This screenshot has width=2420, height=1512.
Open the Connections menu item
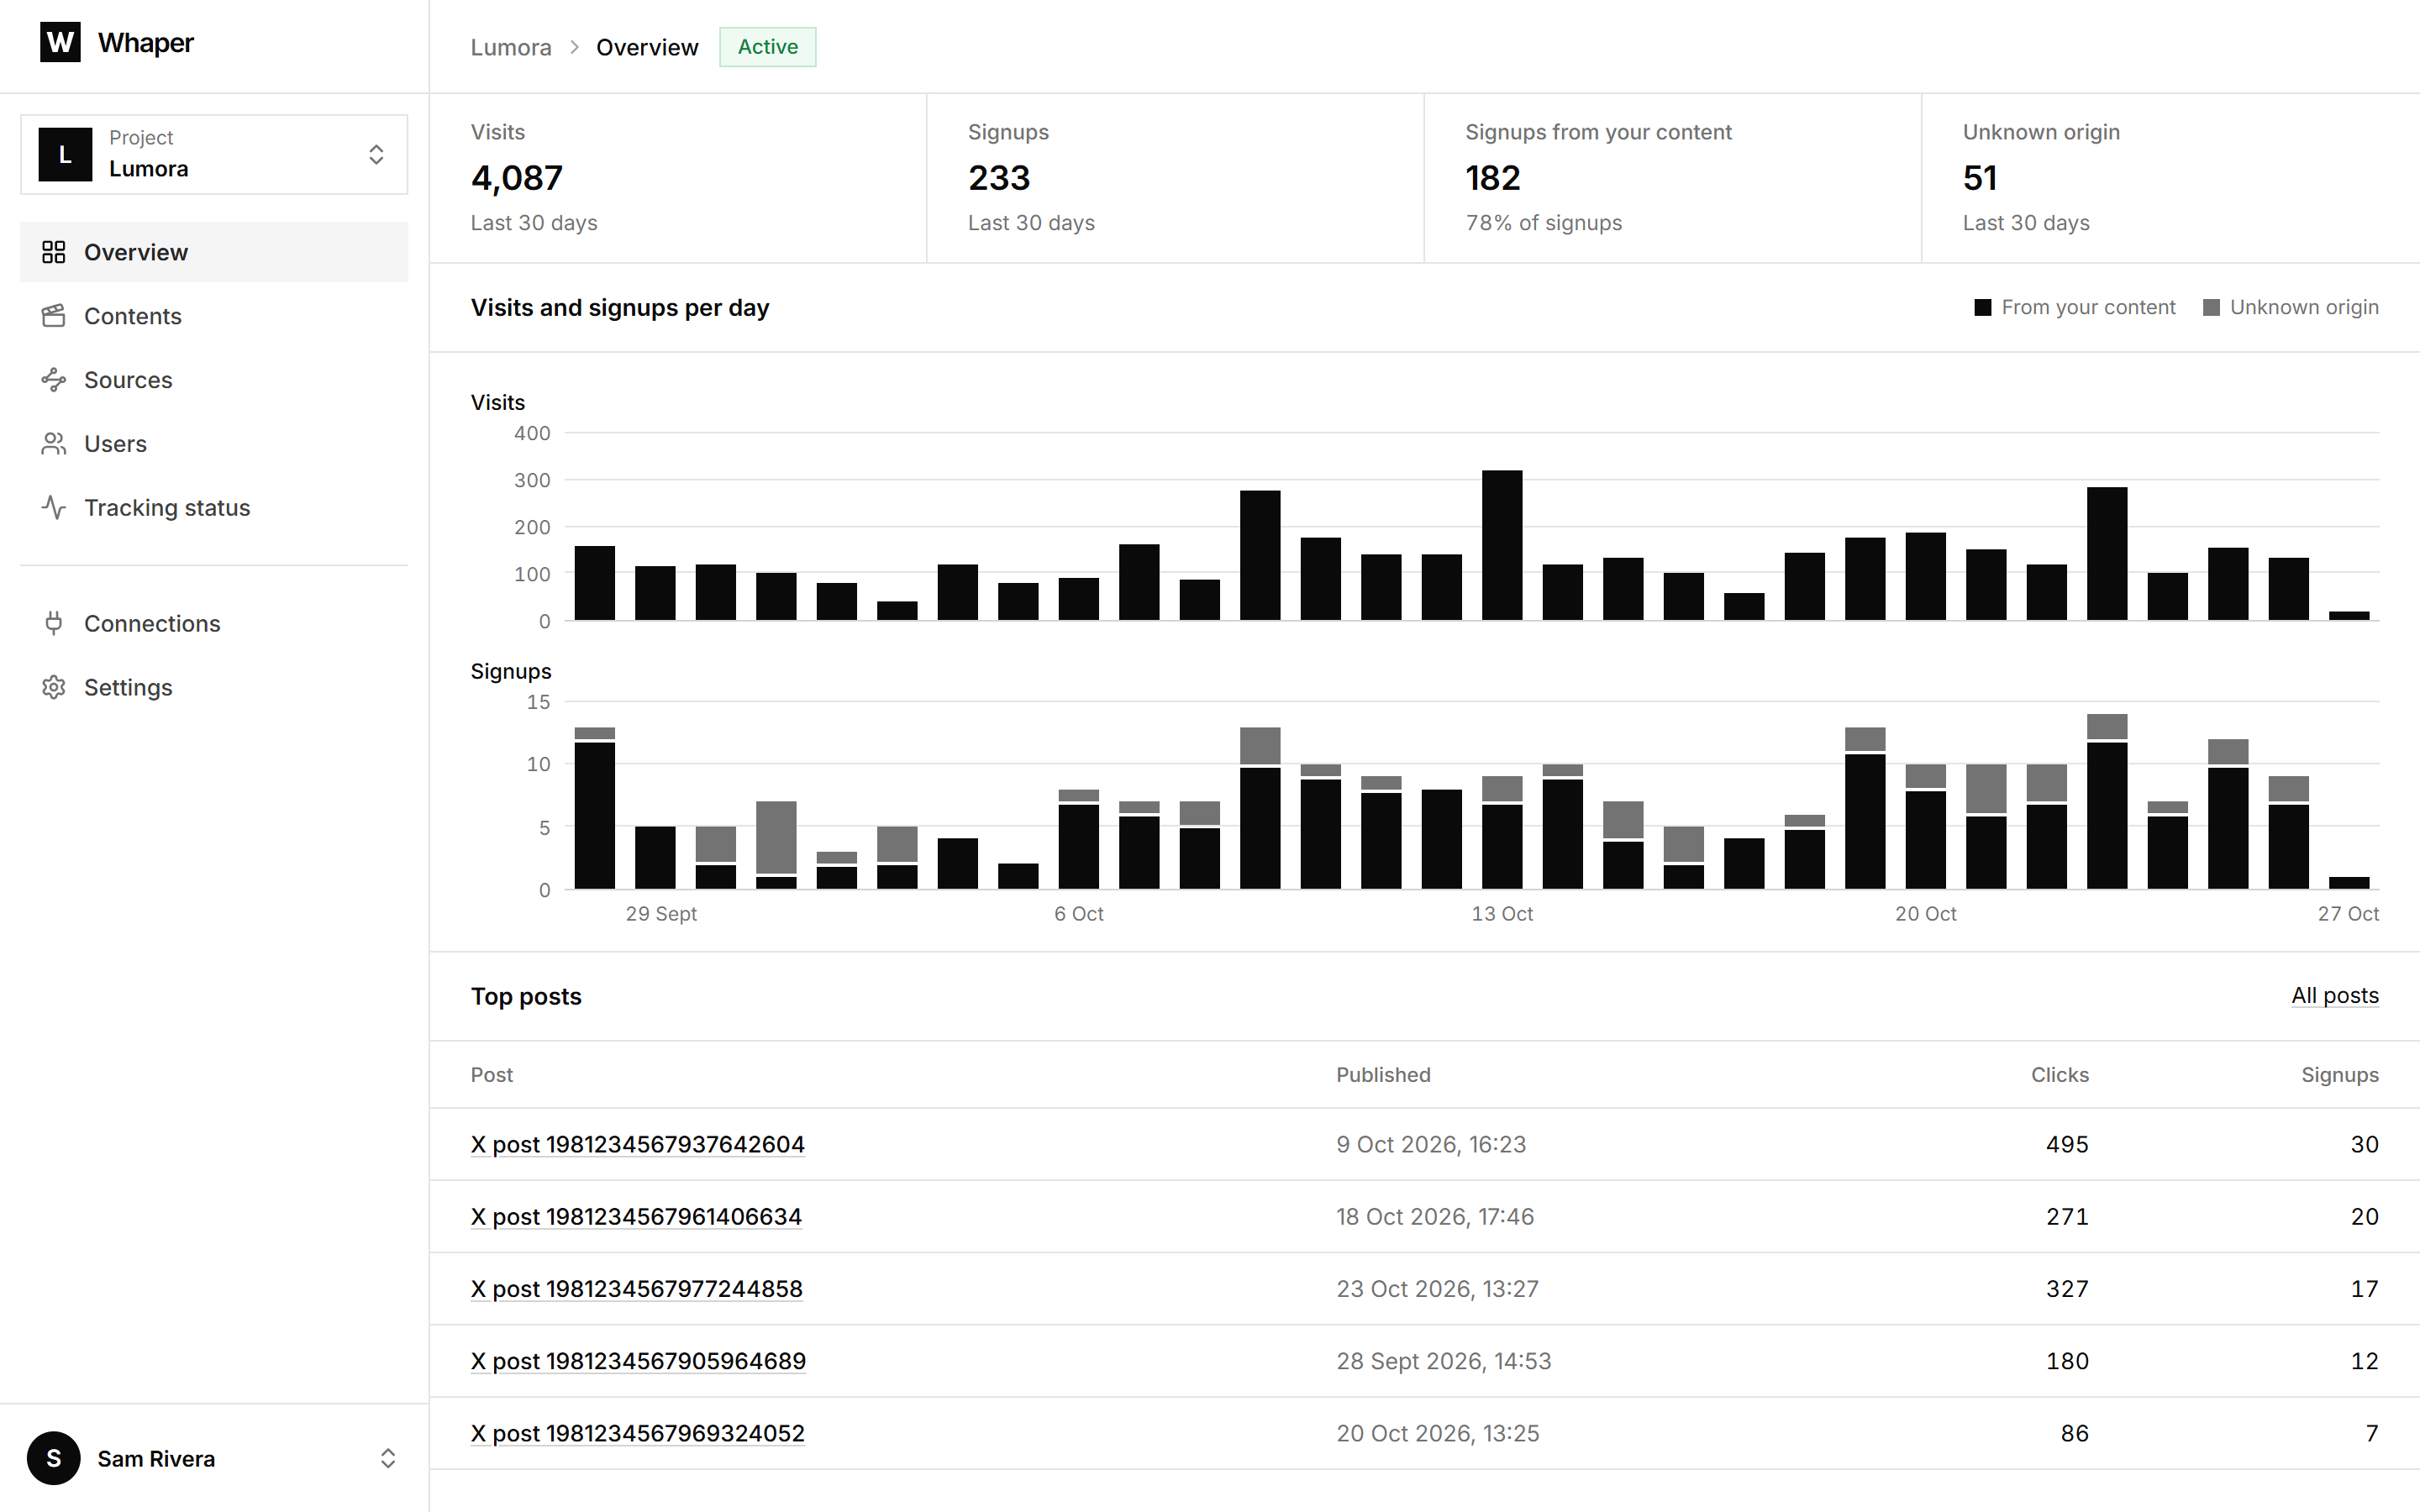click(214, 624)
